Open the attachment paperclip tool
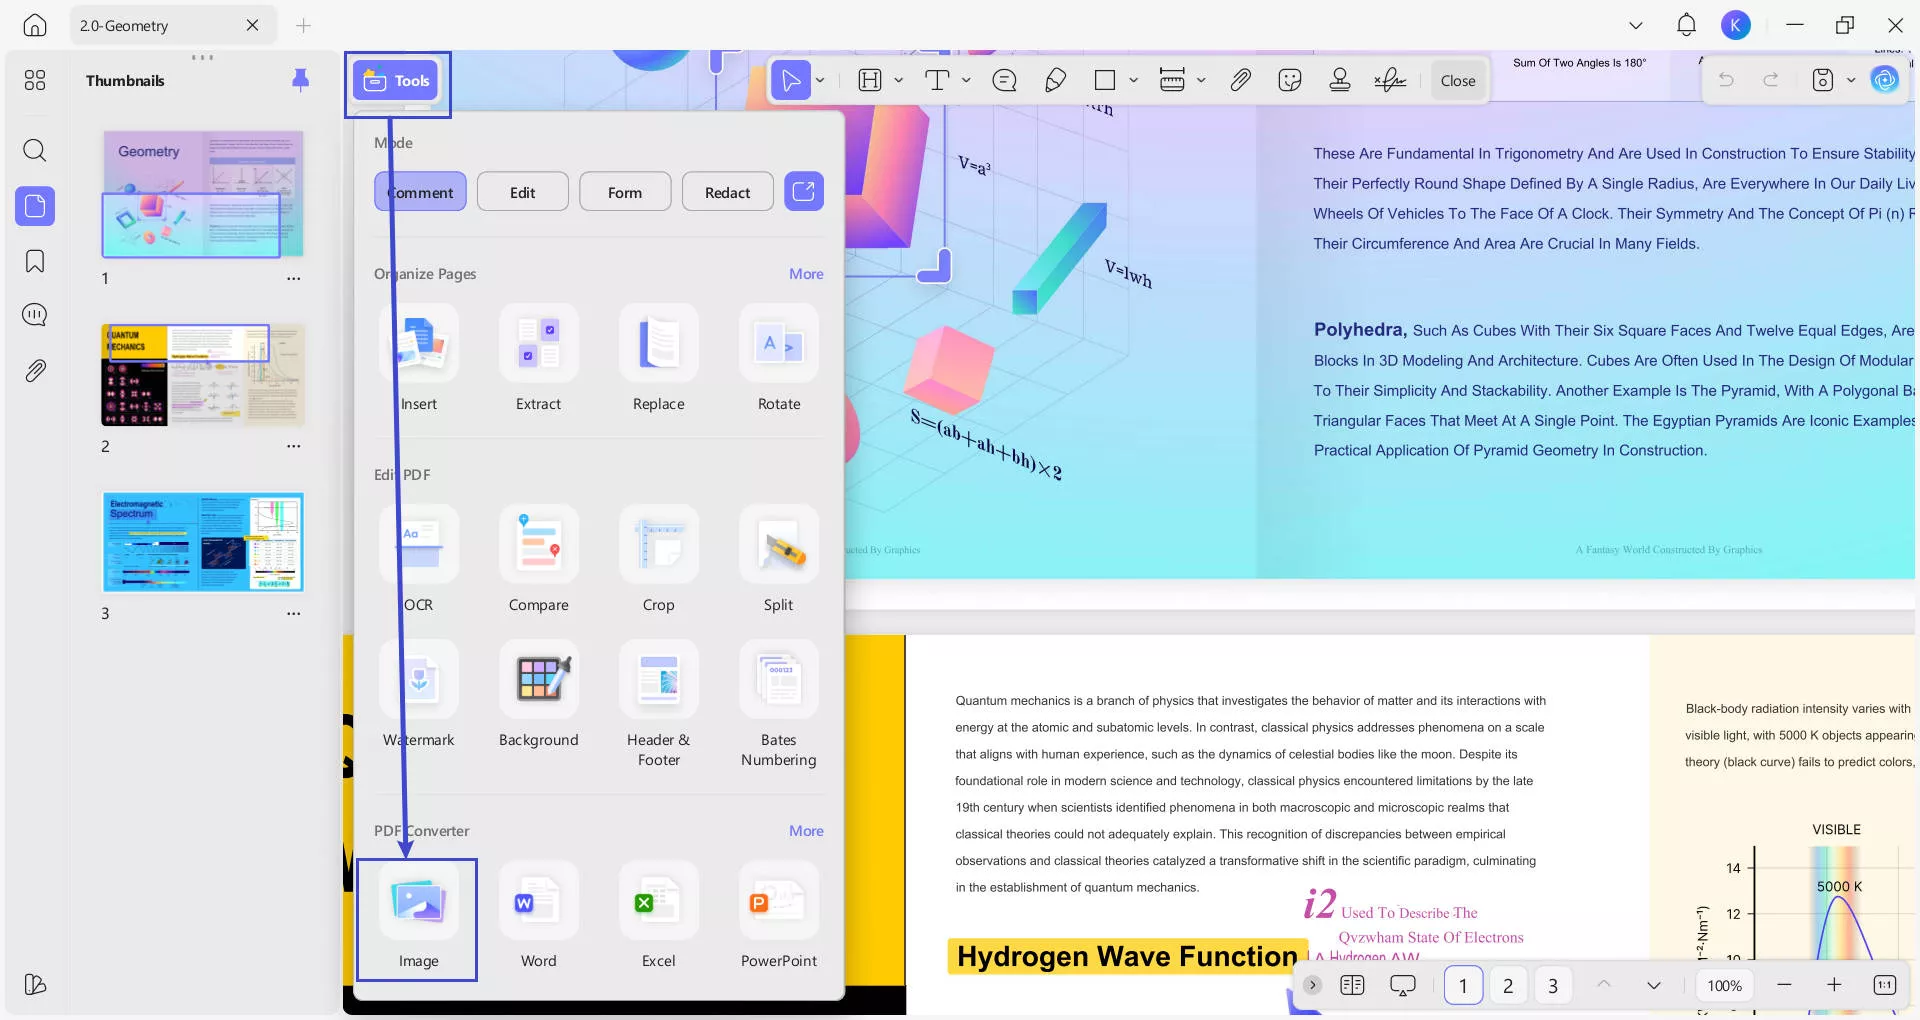1920x1020 pixels. pyautogui.click(x=1240, y=80)
